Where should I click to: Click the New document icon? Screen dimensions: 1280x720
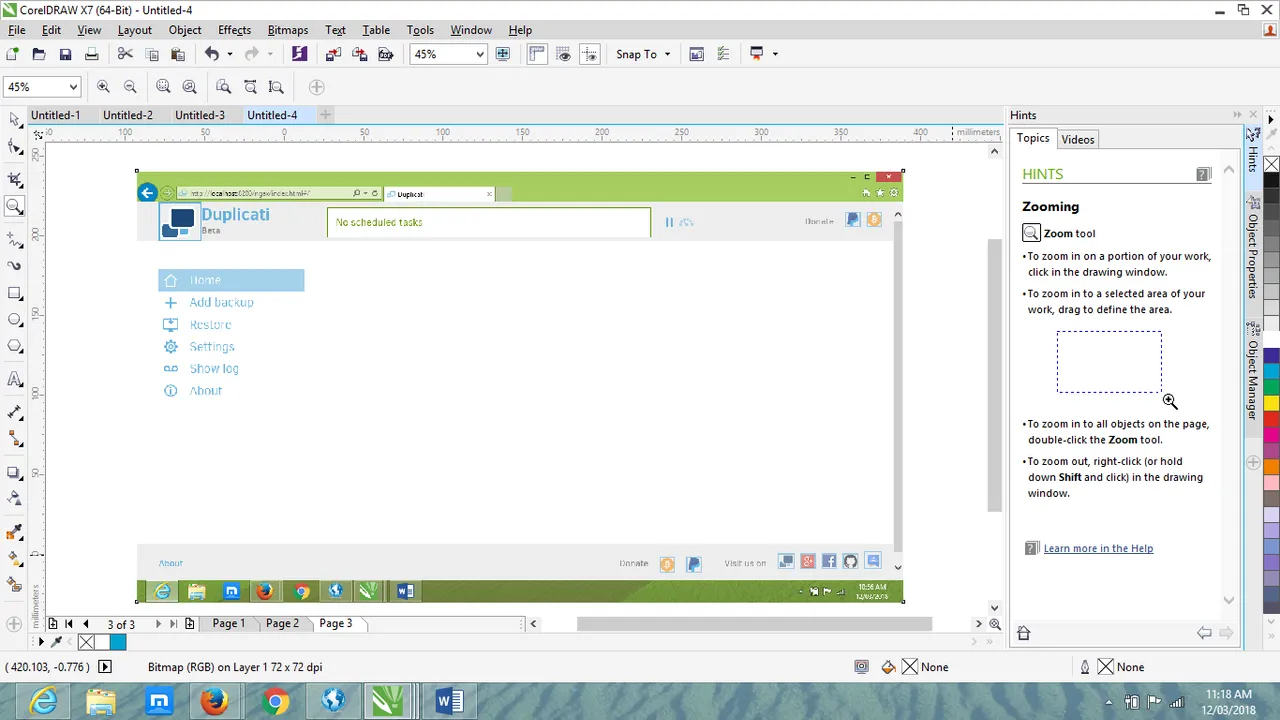[13, 54]
